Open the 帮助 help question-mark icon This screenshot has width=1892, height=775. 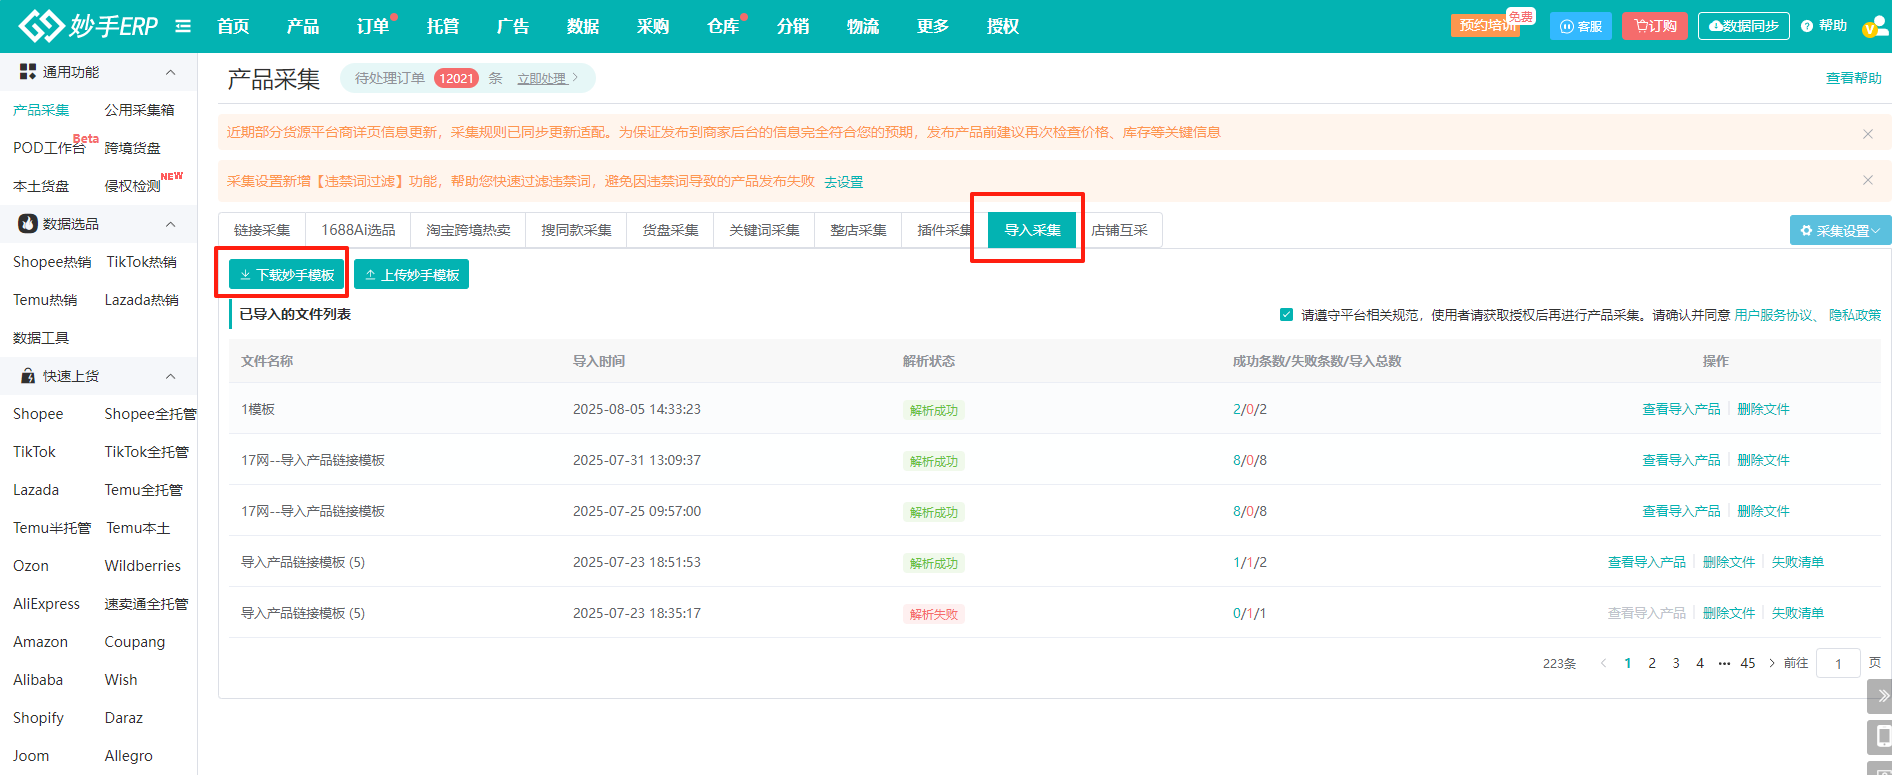click(x=1807, y=26)
